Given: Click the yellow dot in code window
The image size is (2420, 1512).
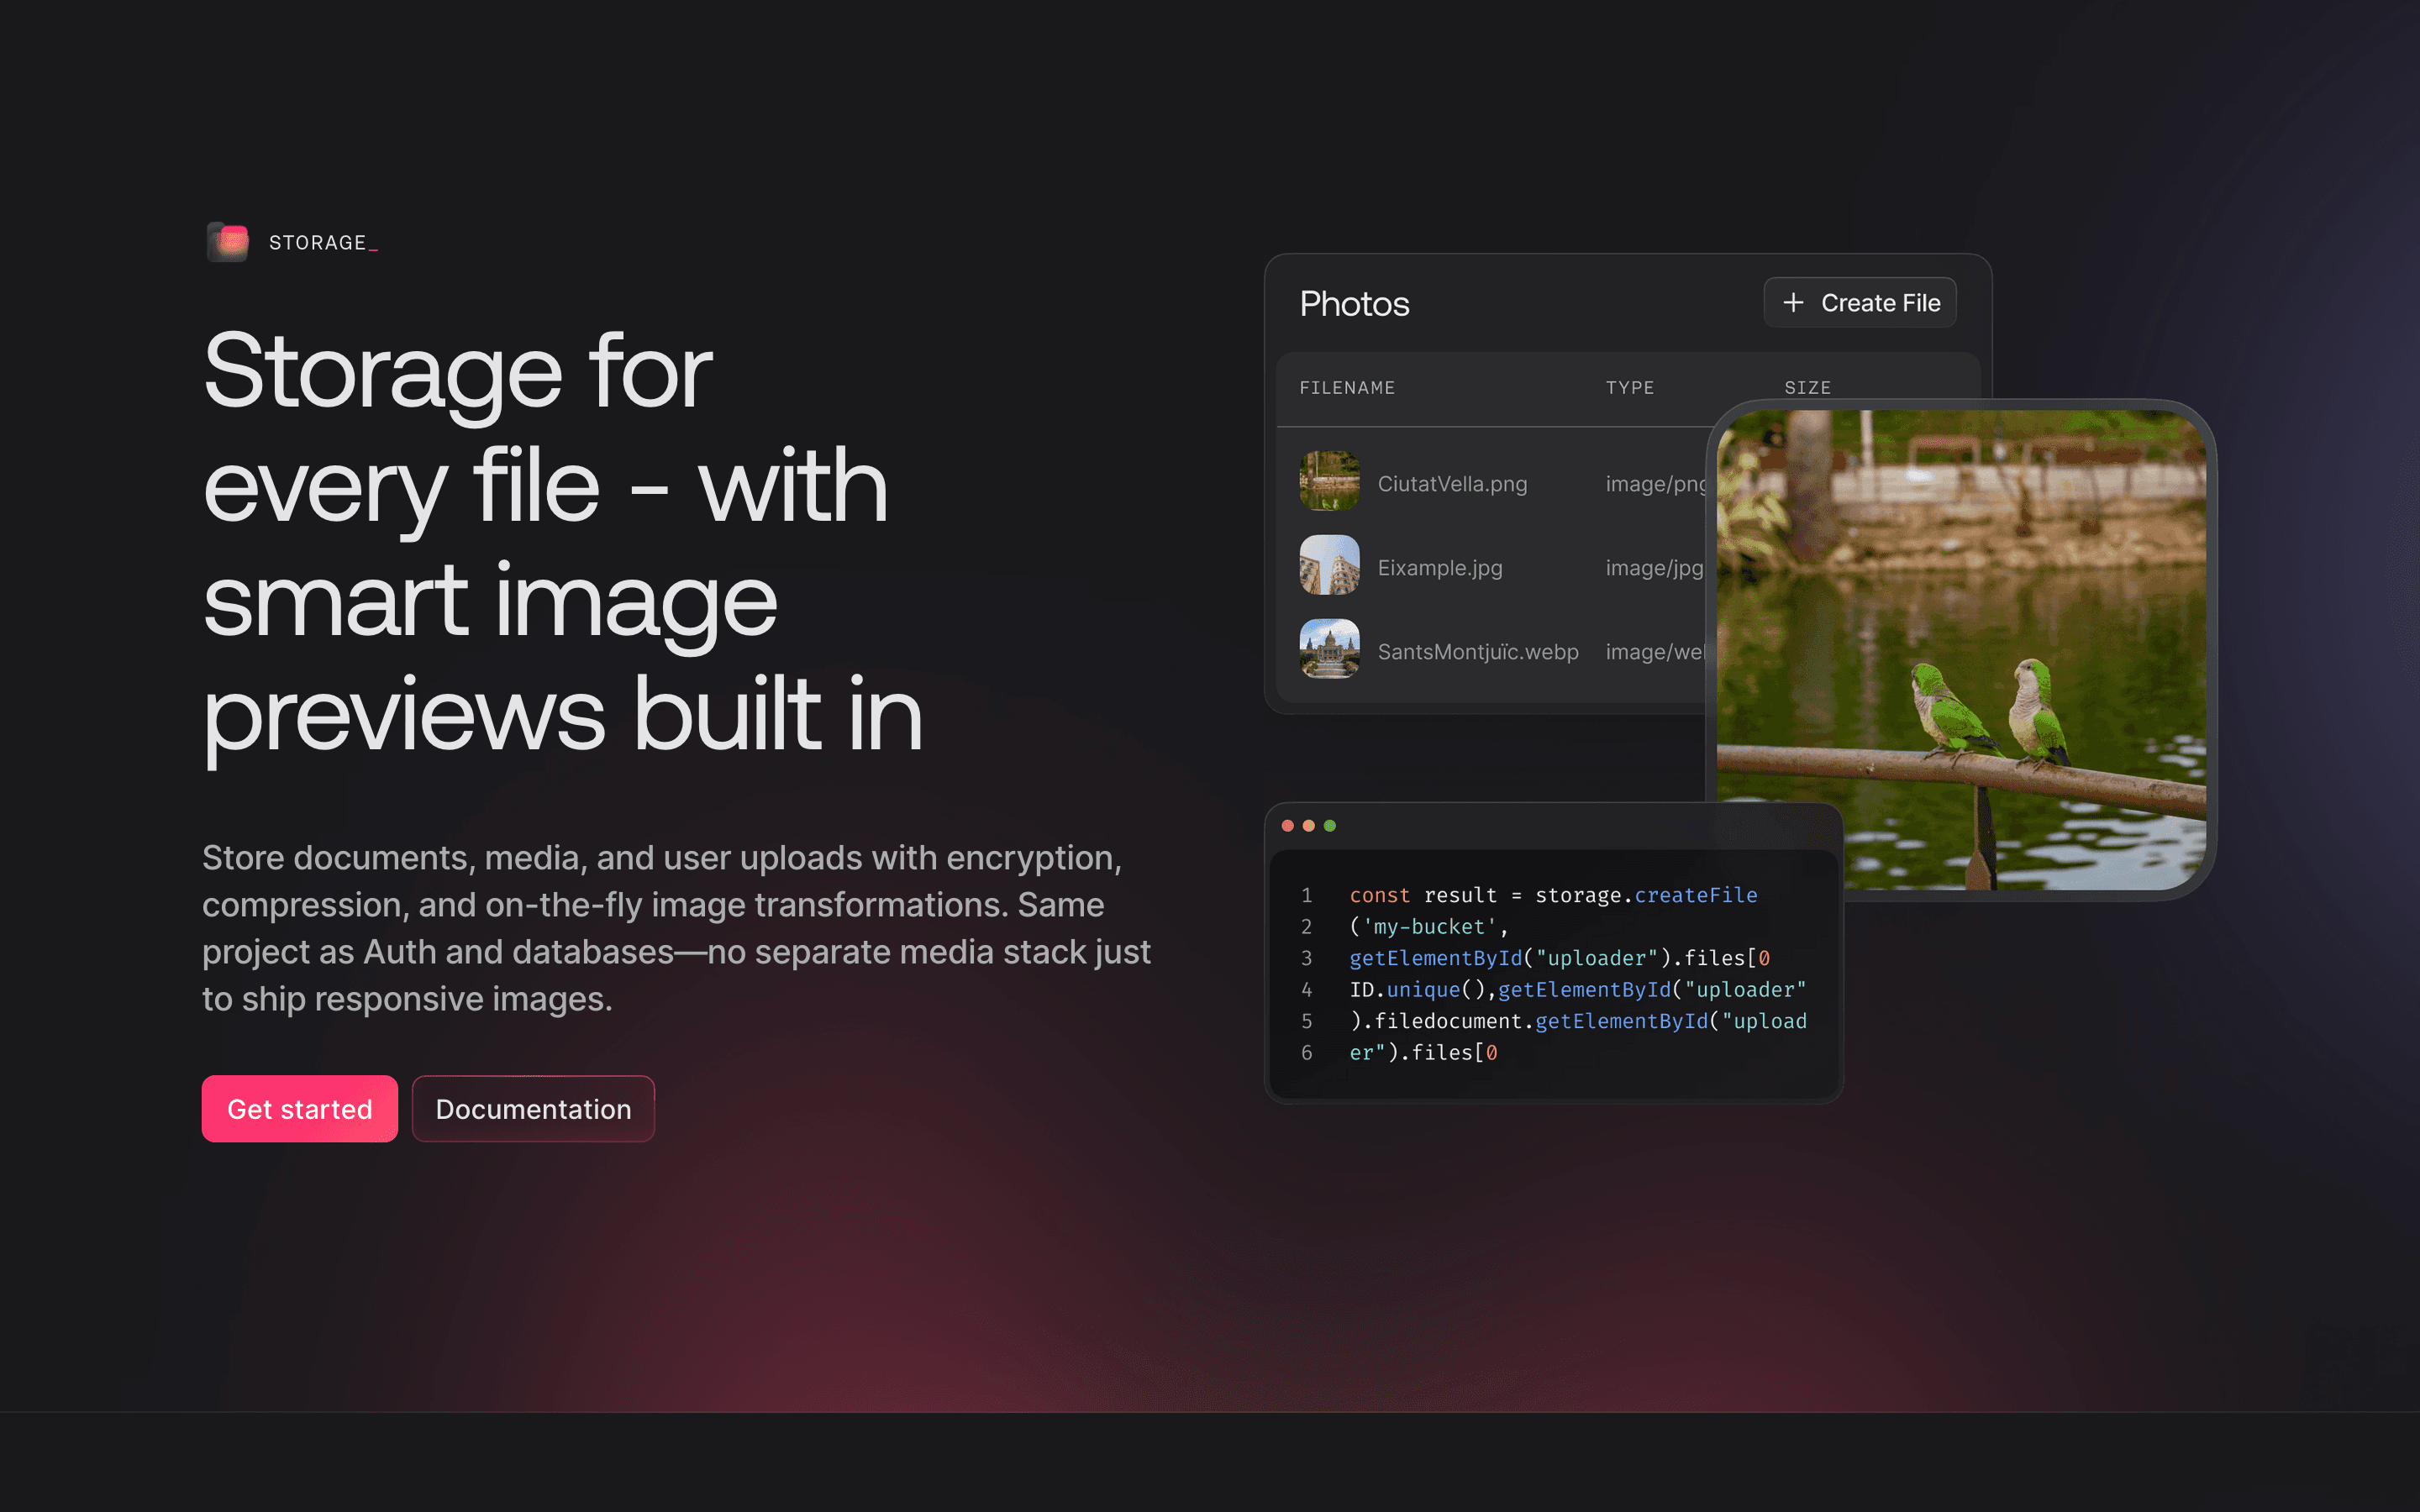Looking at the screenshot, I should (x=1309, y=825).
